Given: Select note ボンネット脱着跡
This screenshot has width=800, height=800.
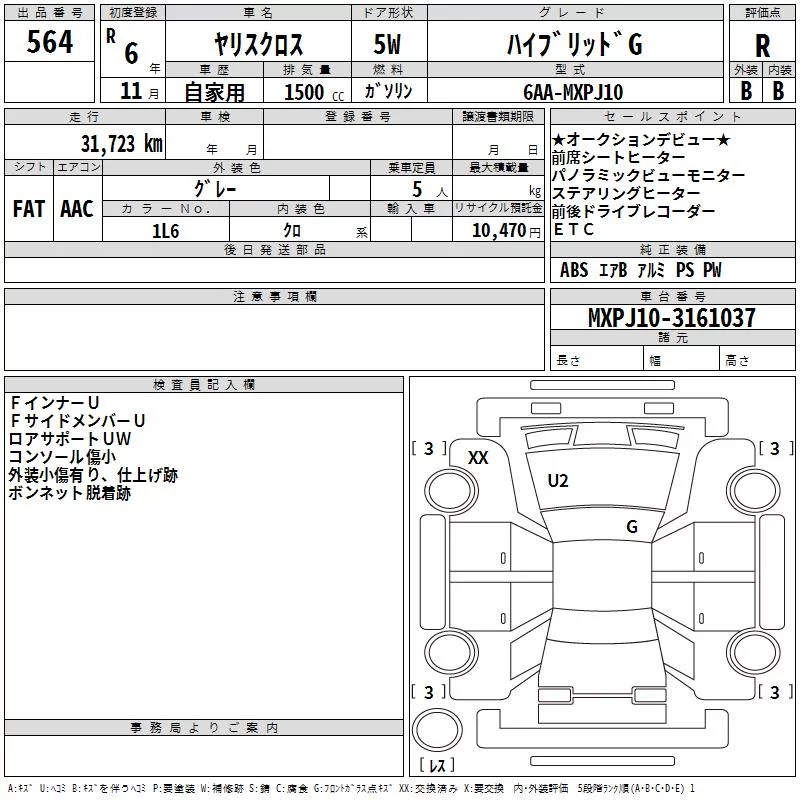Looking at the screenshot, I should coord(70,493).
